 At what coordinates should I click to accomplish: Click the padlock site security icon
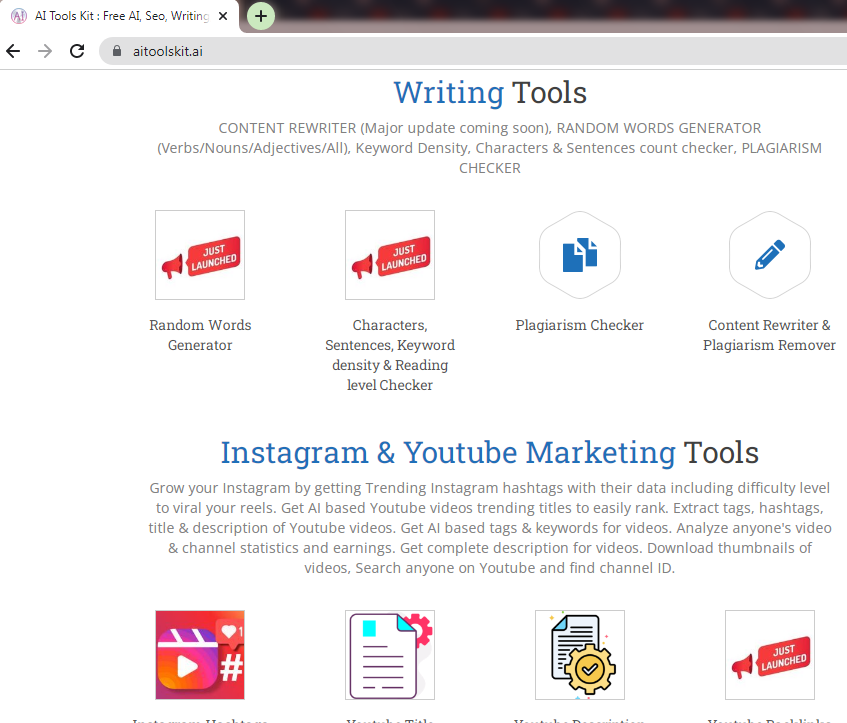coord(117,51)
